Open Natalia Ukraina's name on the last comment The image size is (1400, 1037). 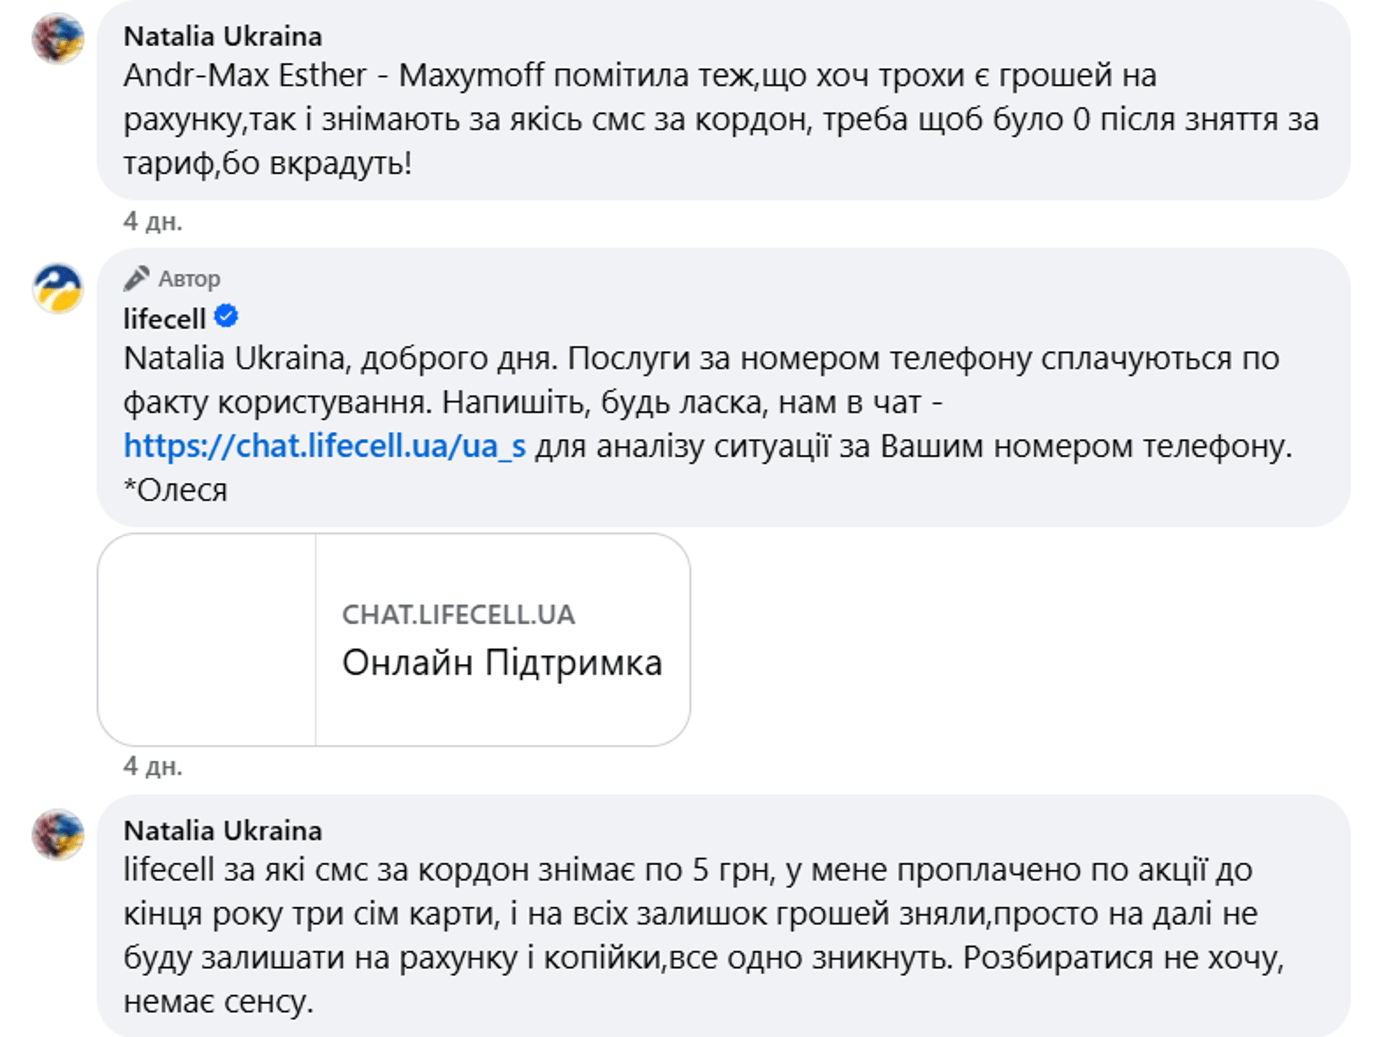coord(222,831)
